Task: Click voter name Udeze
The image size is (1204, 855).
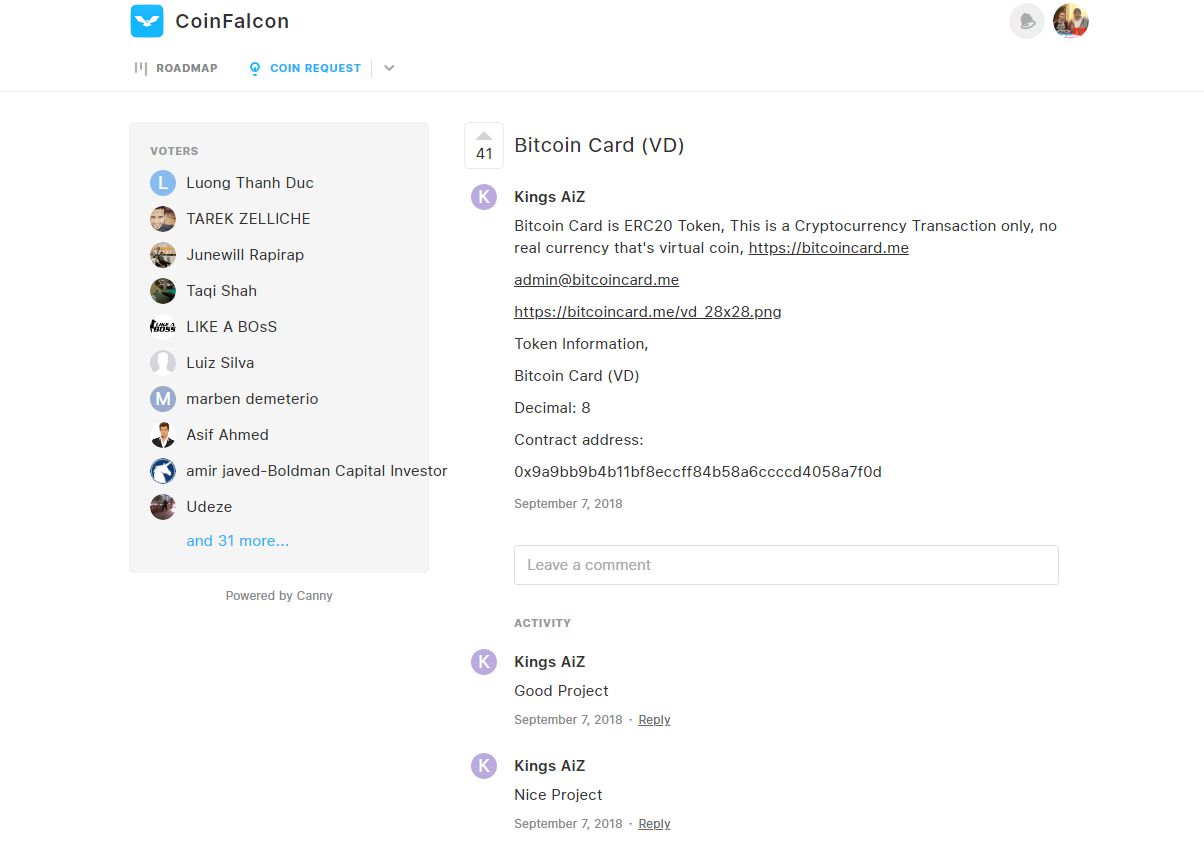Action: (209, 507)
